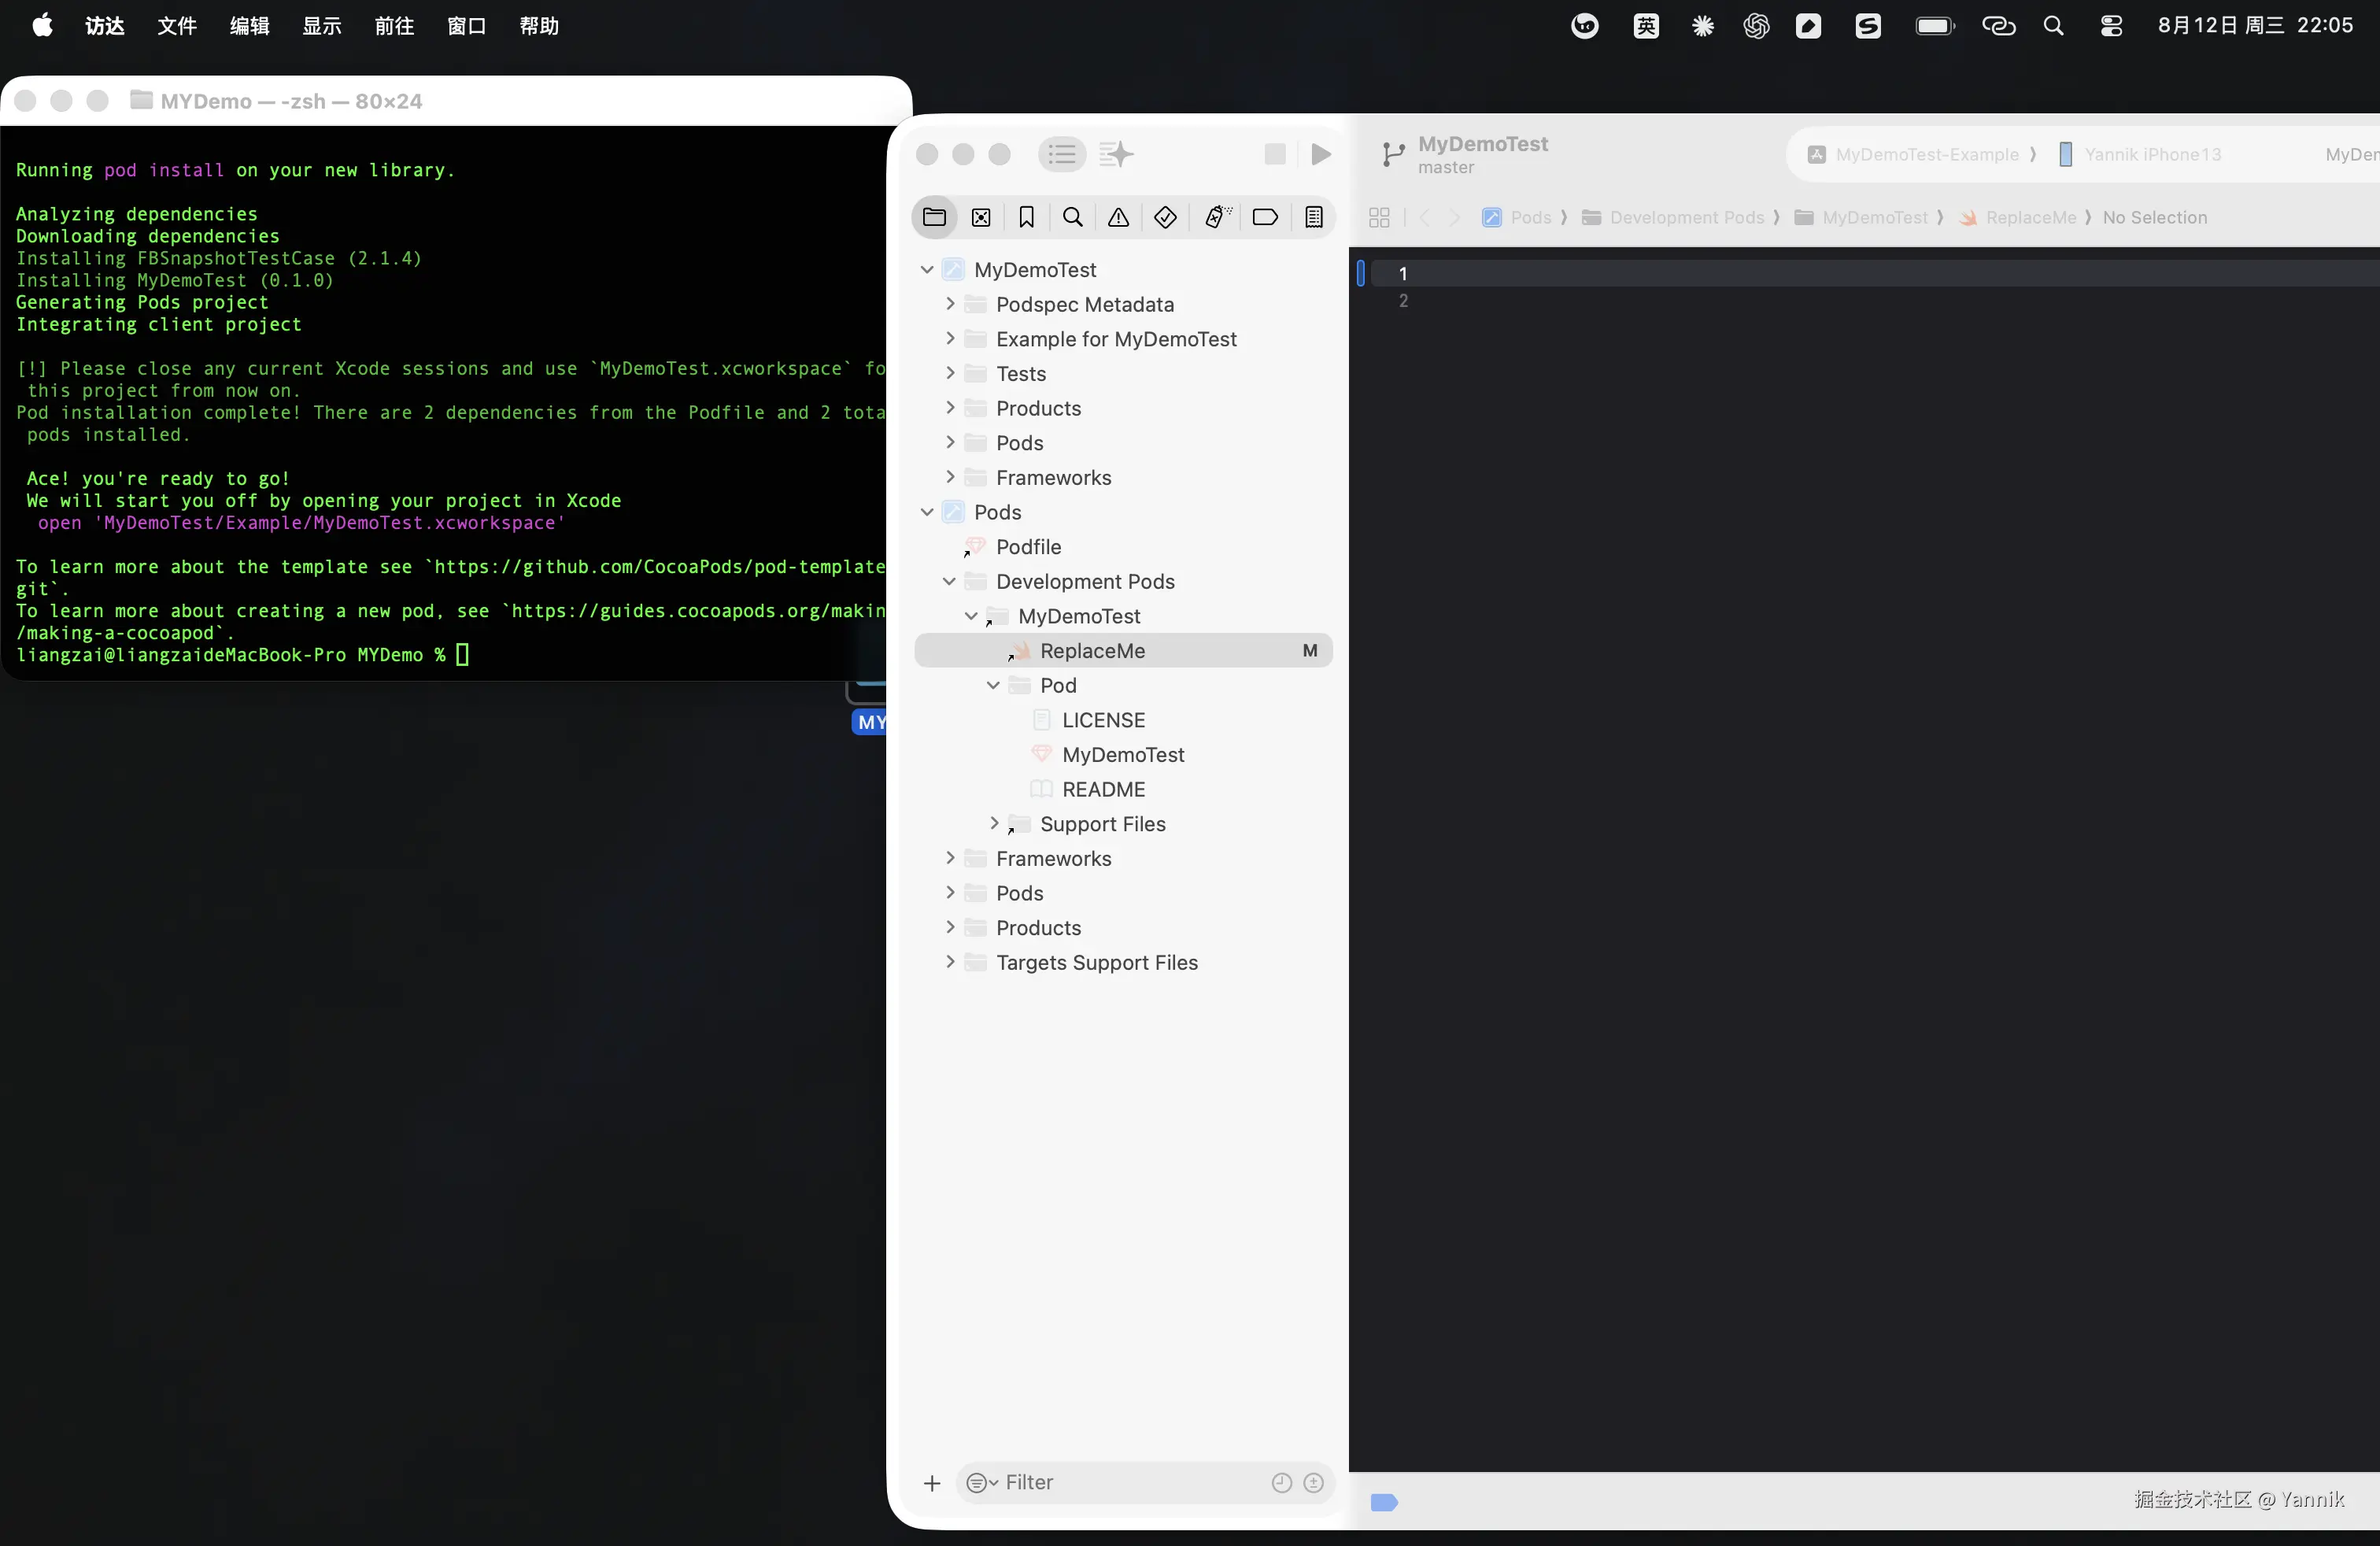The width and height of the screenshot is (2380, 1546).
Task: Open the Report navigator icon
Action: pos(1314,217)
